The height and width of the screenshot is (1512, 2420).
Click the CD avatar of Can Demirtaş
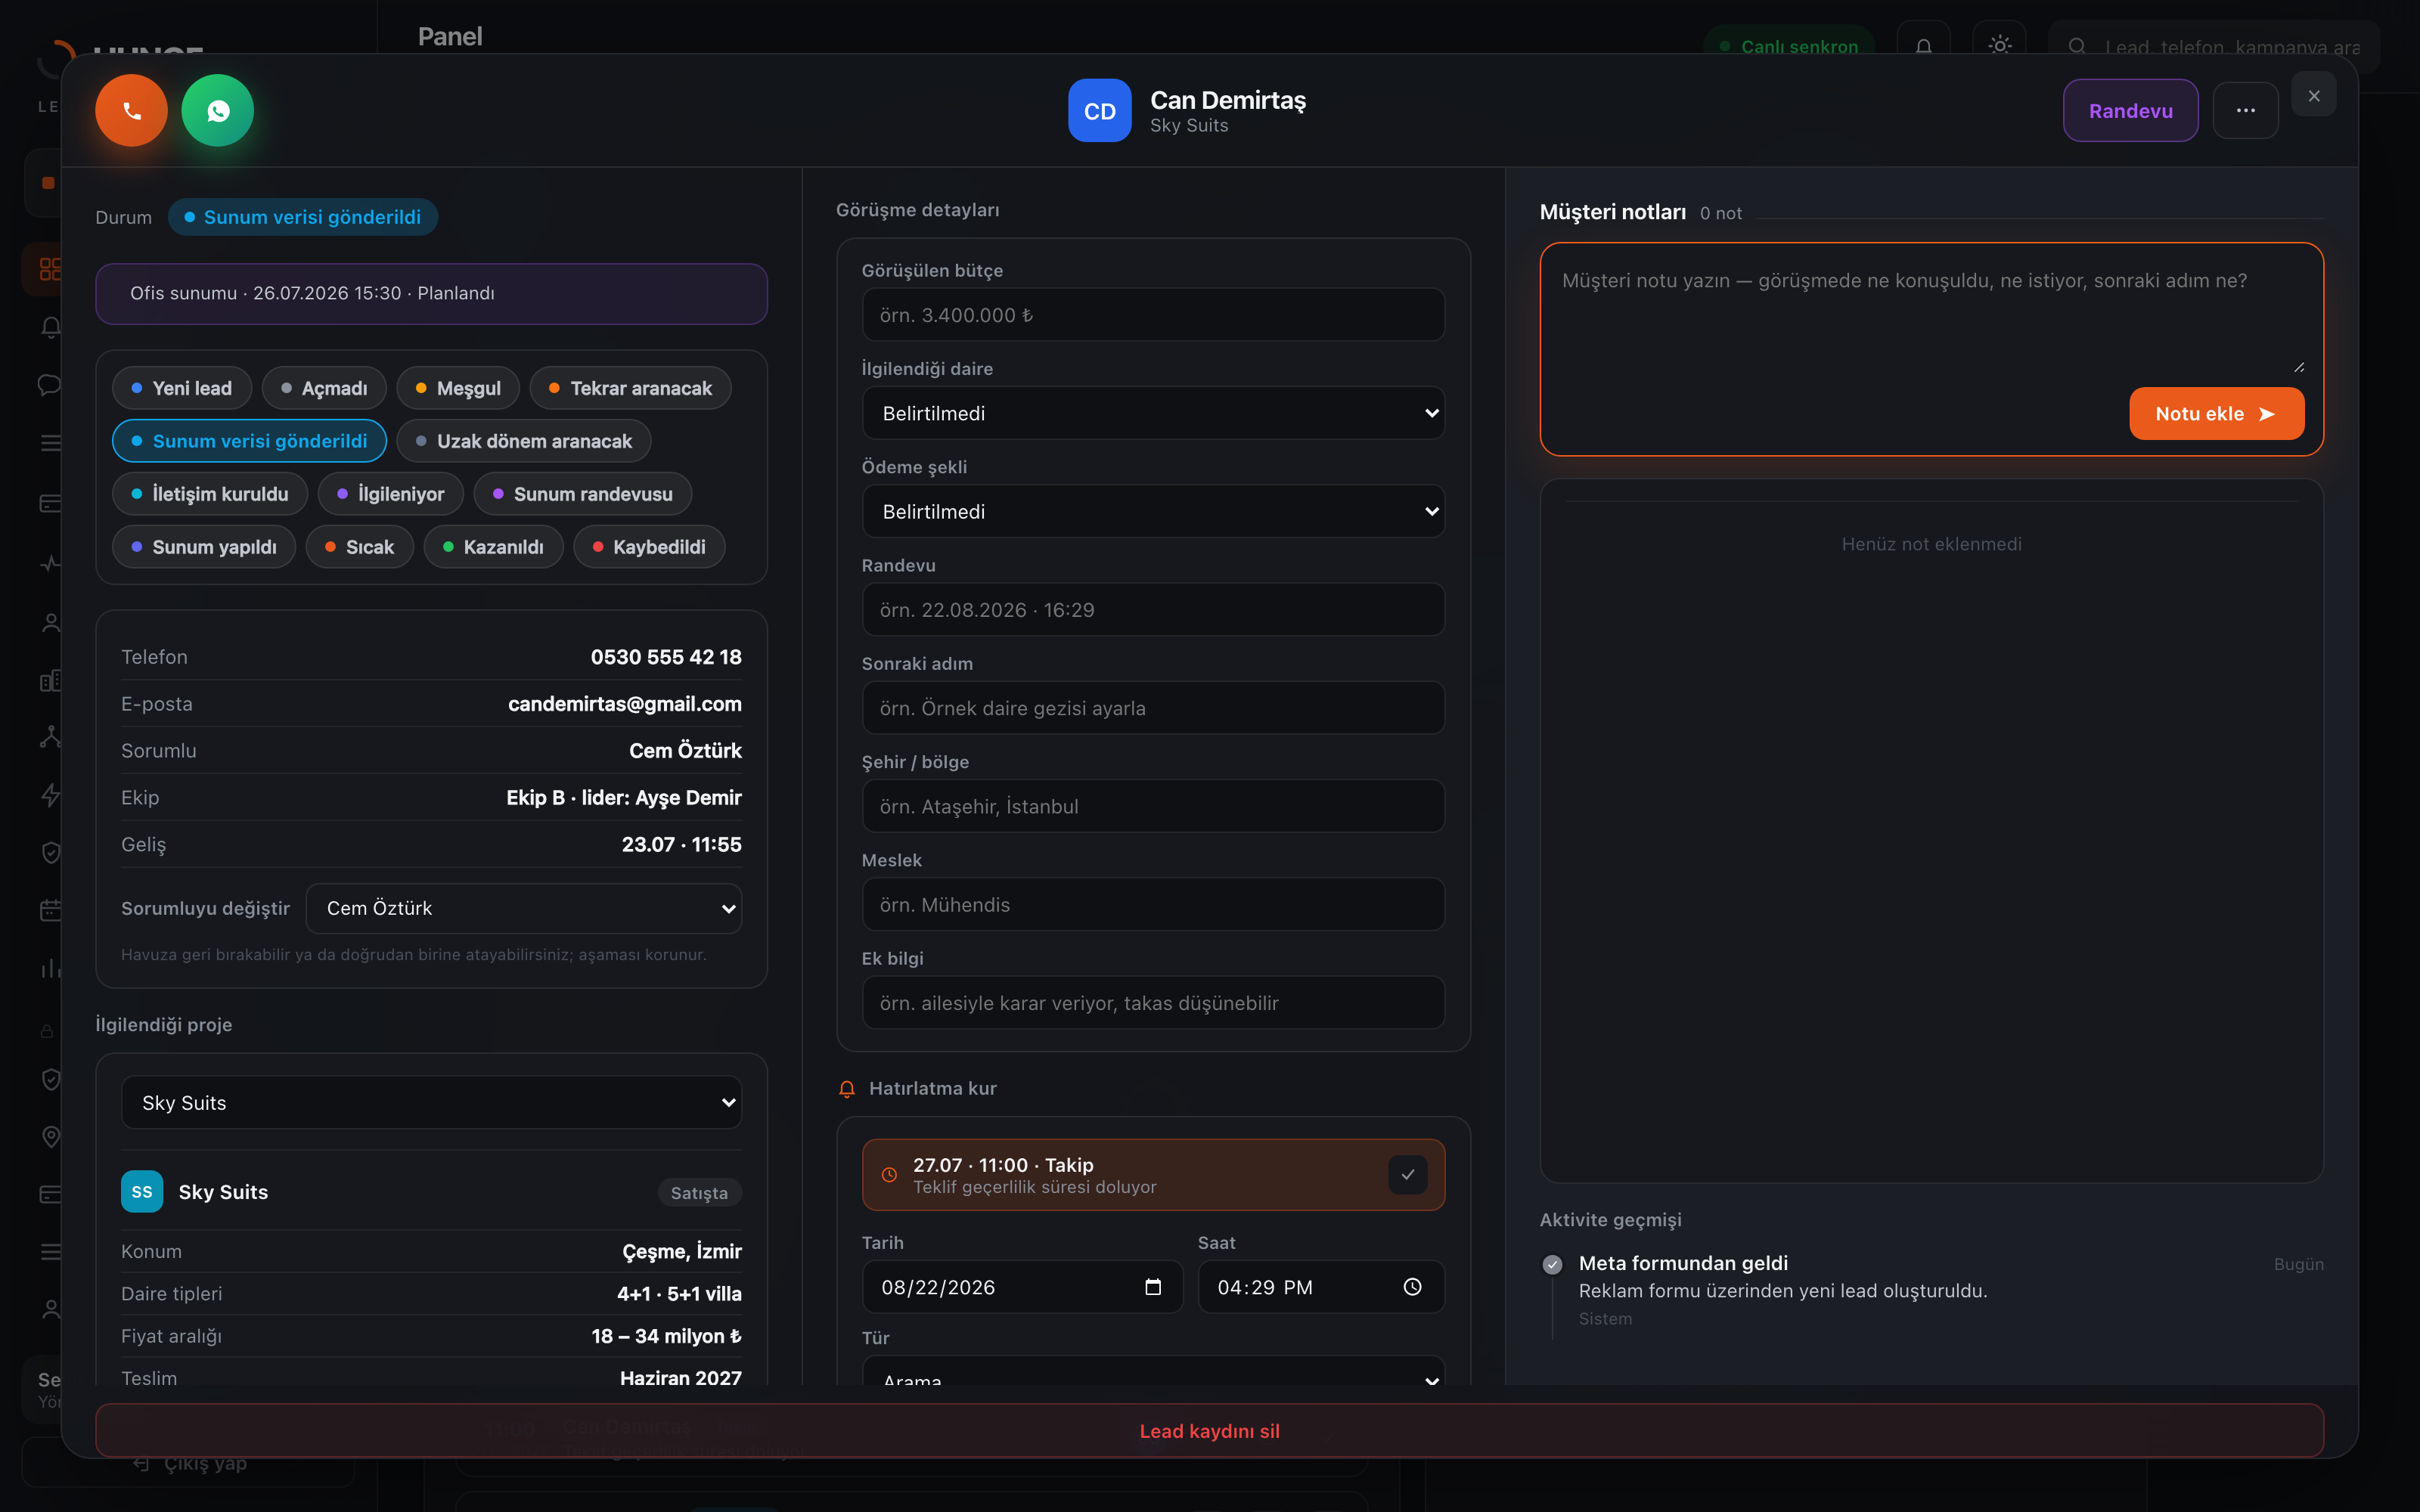[1099, 110]
